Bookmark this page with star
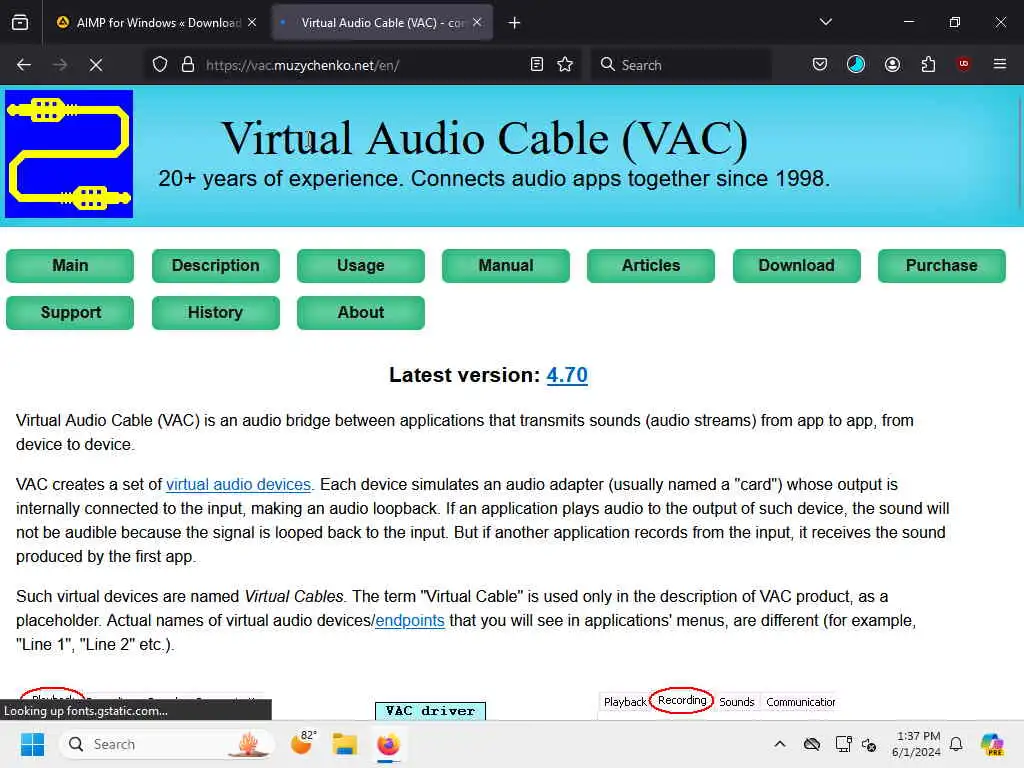The width and height of the screenshot is (1024, 768). [566, 65]
